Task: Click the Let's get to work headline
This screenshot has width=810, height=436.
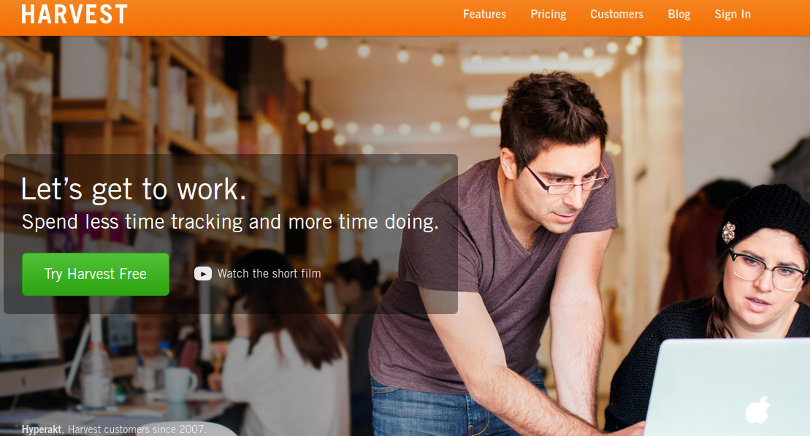Action: [133, 189]
